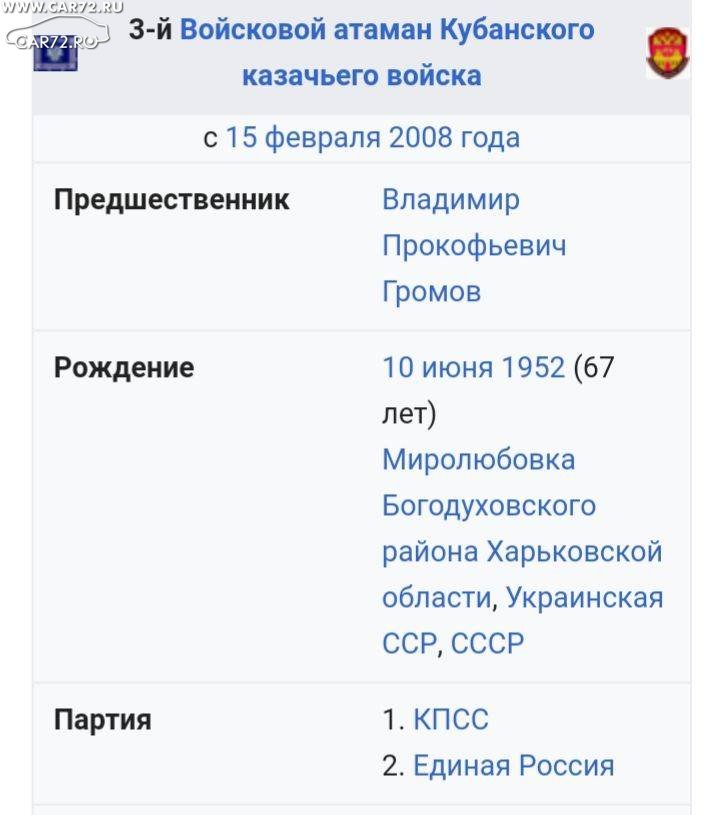
Task: Click the Рождение row label
Action: point(124,367)
